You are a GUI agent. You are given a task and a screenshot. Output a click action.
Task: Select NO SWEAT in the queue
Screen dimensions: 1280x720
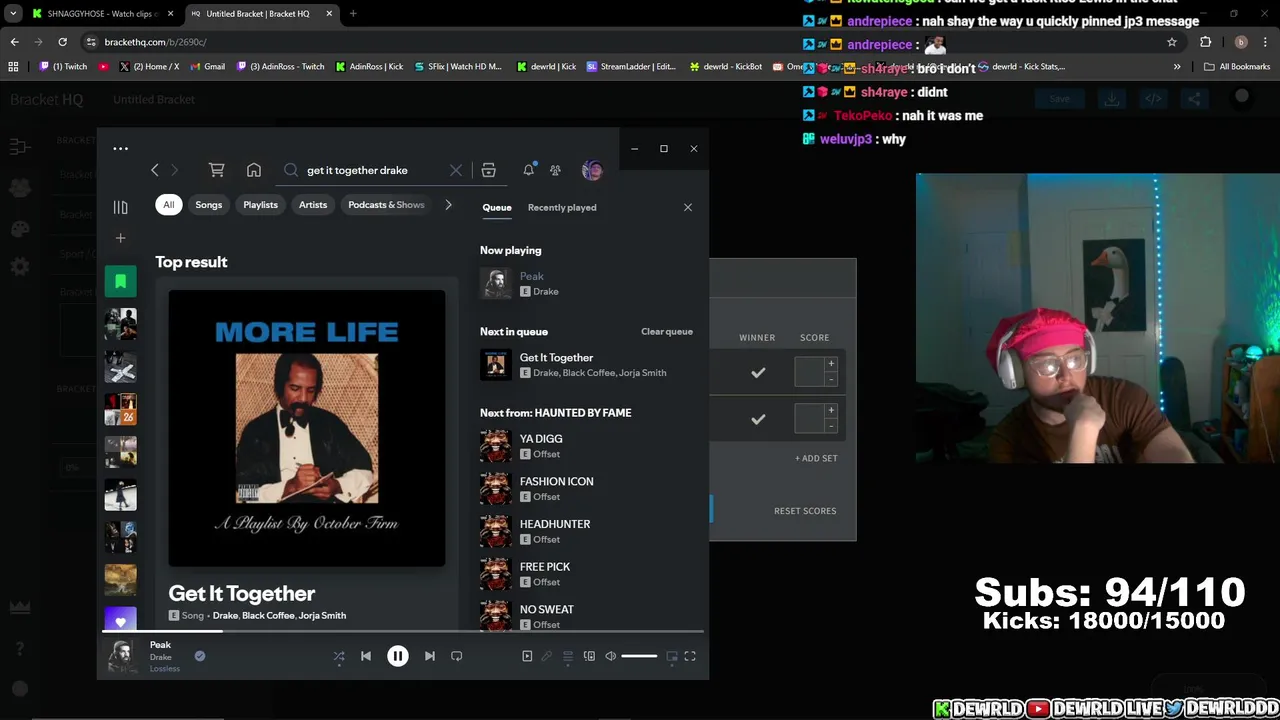click(x=586, y=615)
